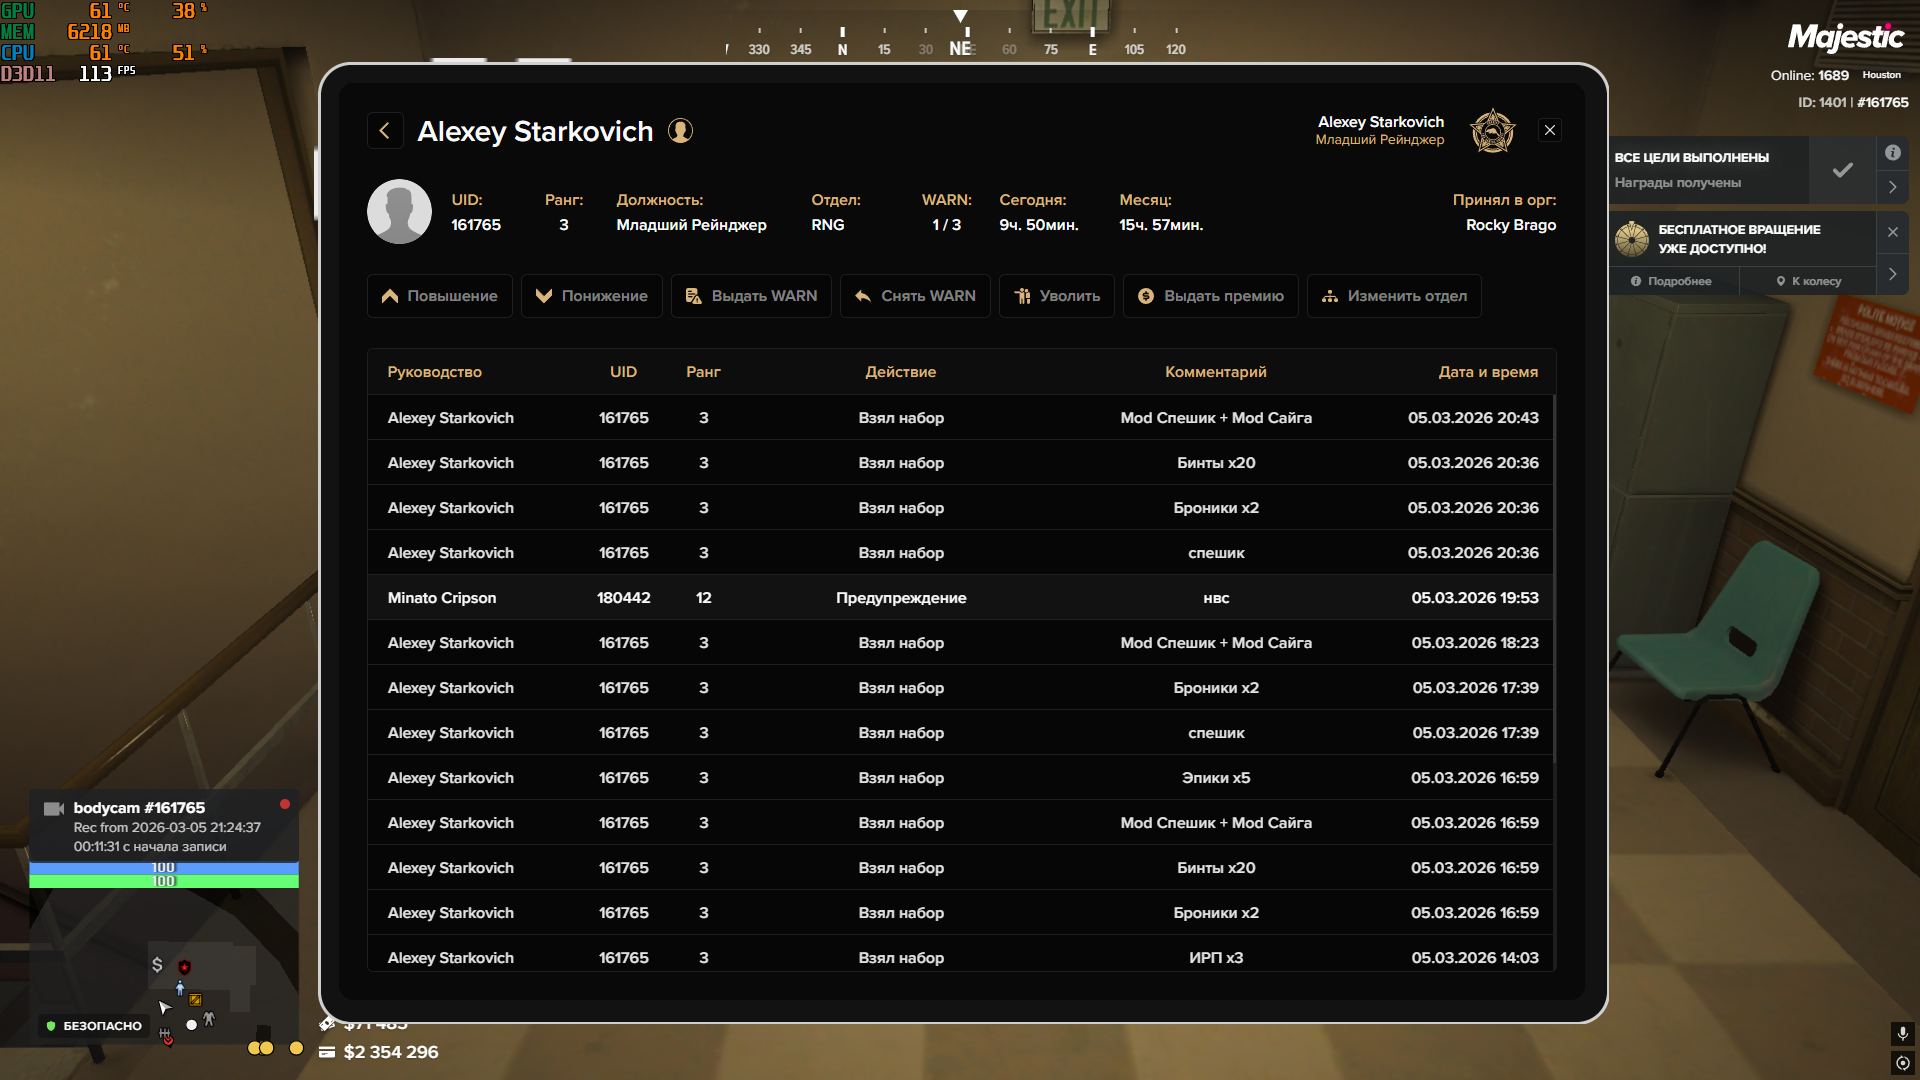This screenshot has width=1920, height=1080.
Task: Expand the free spin notification arrow
Action: pos(1892,274)
